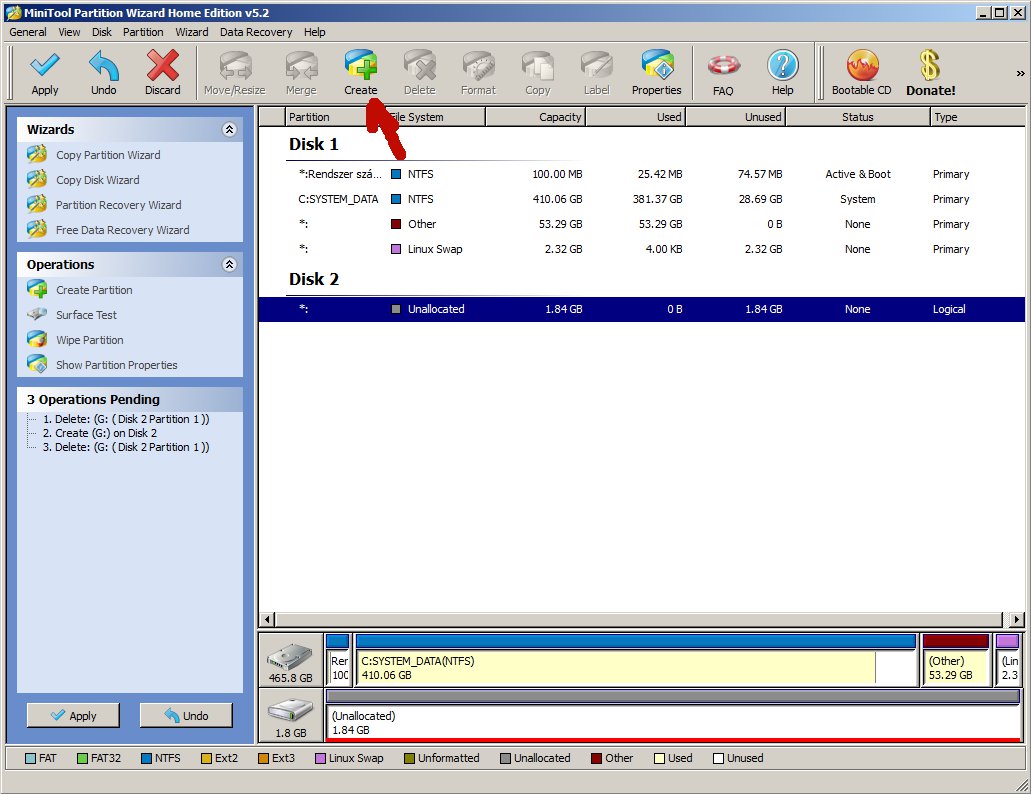Select pending operation 2 Create (G:)
This screenshot has width=1031, height=794.
pos(99,433)
